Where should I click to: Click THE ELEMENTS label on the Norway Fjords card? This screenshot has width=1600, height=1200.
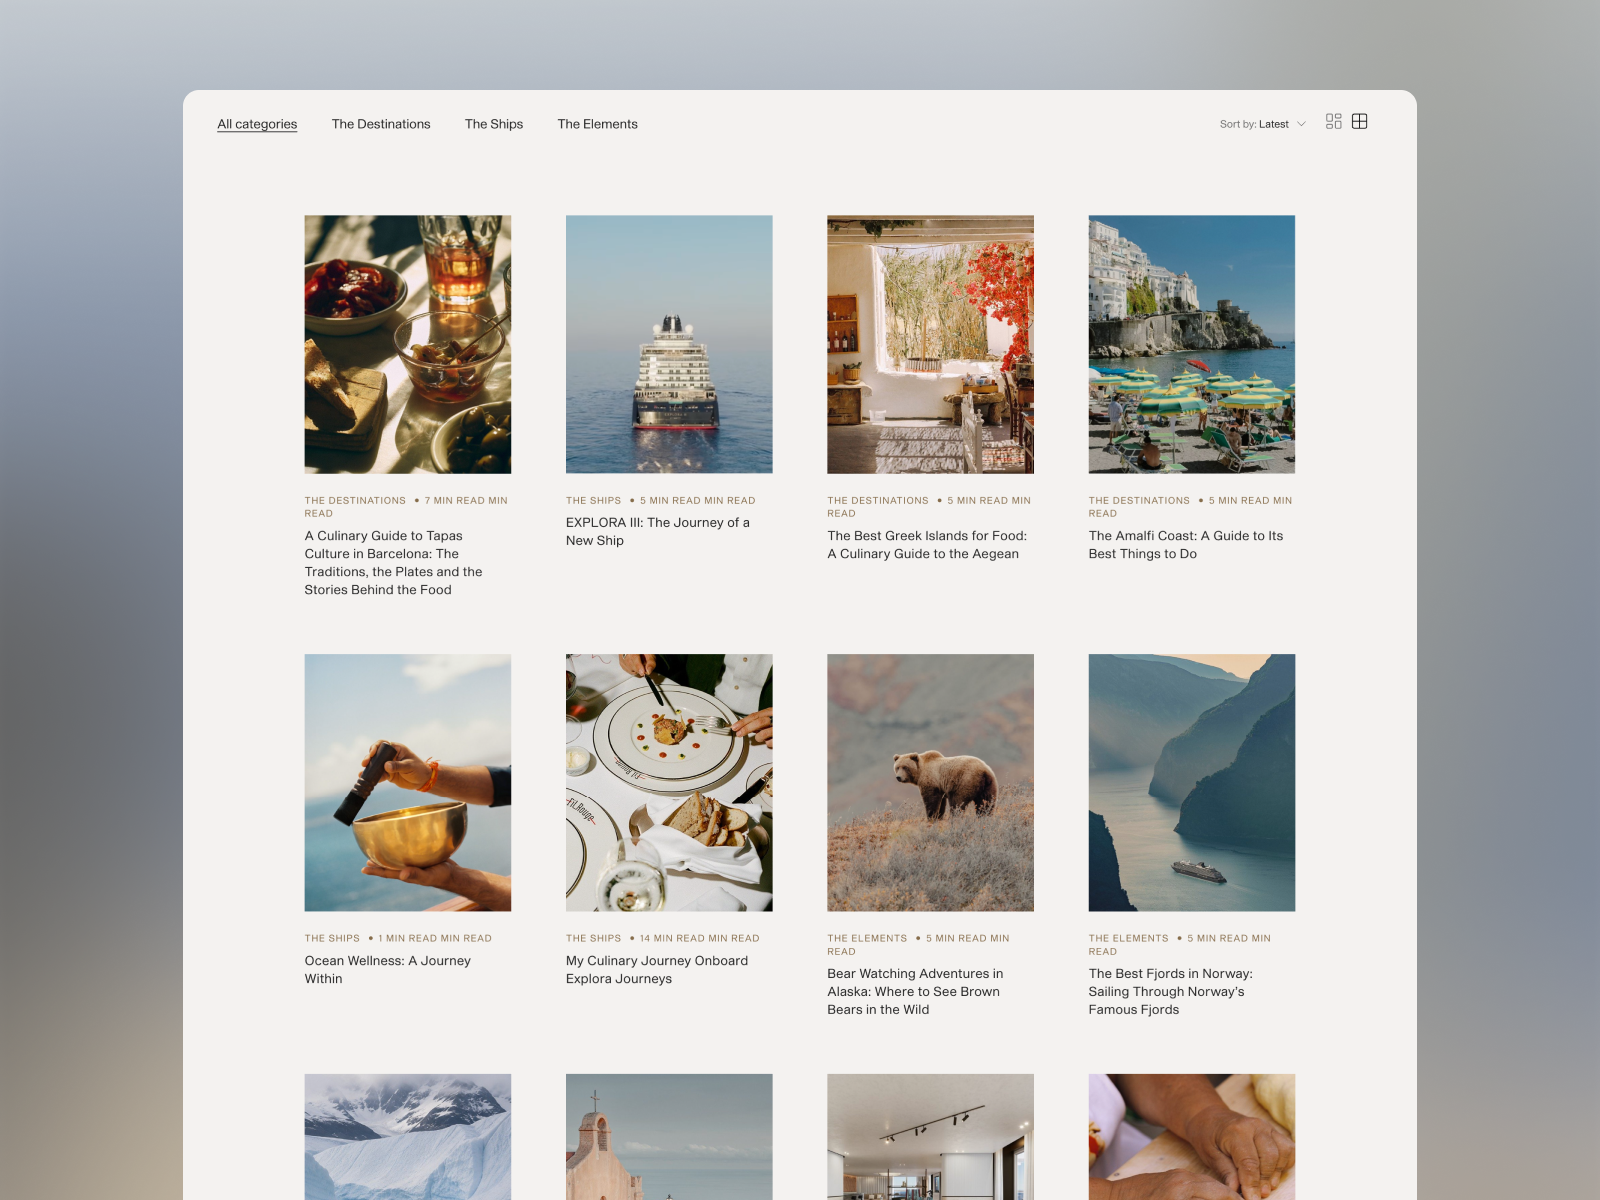click(1128, 939)
